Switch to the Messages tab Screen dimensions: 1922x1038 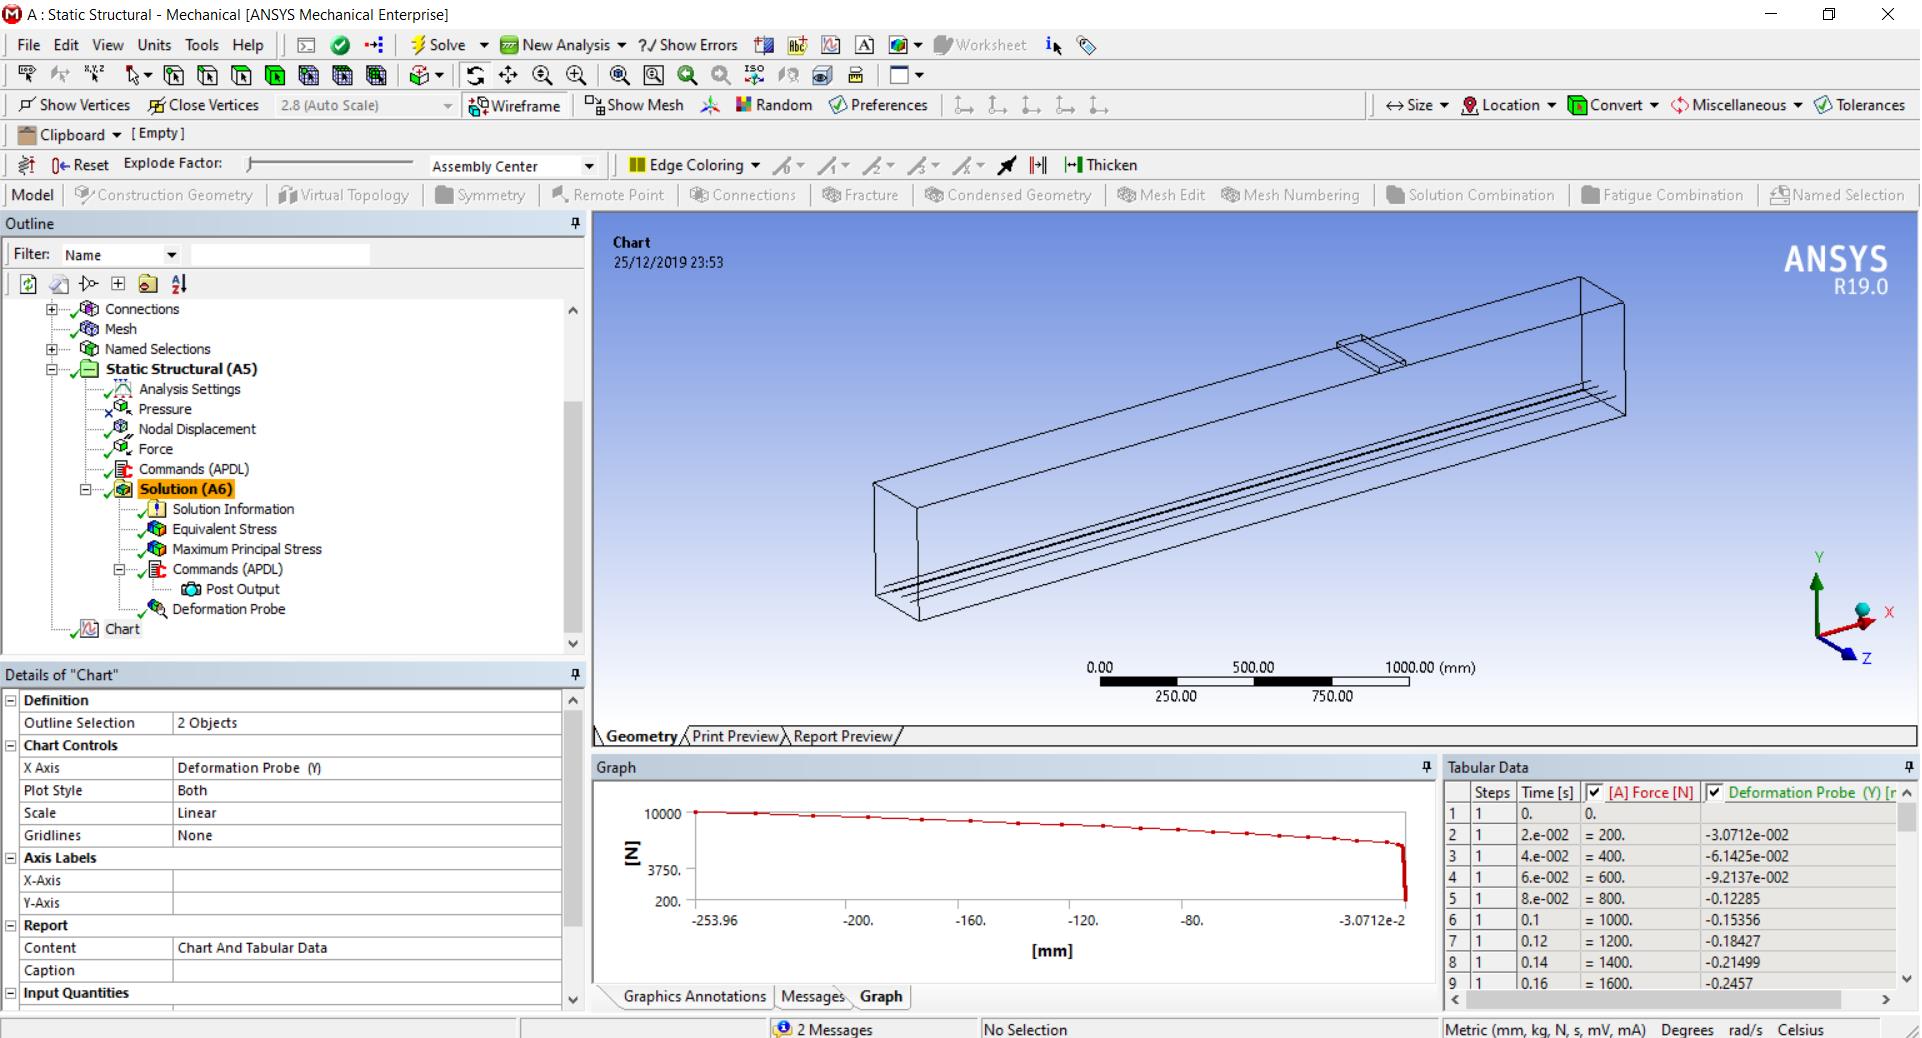[813, 996]
